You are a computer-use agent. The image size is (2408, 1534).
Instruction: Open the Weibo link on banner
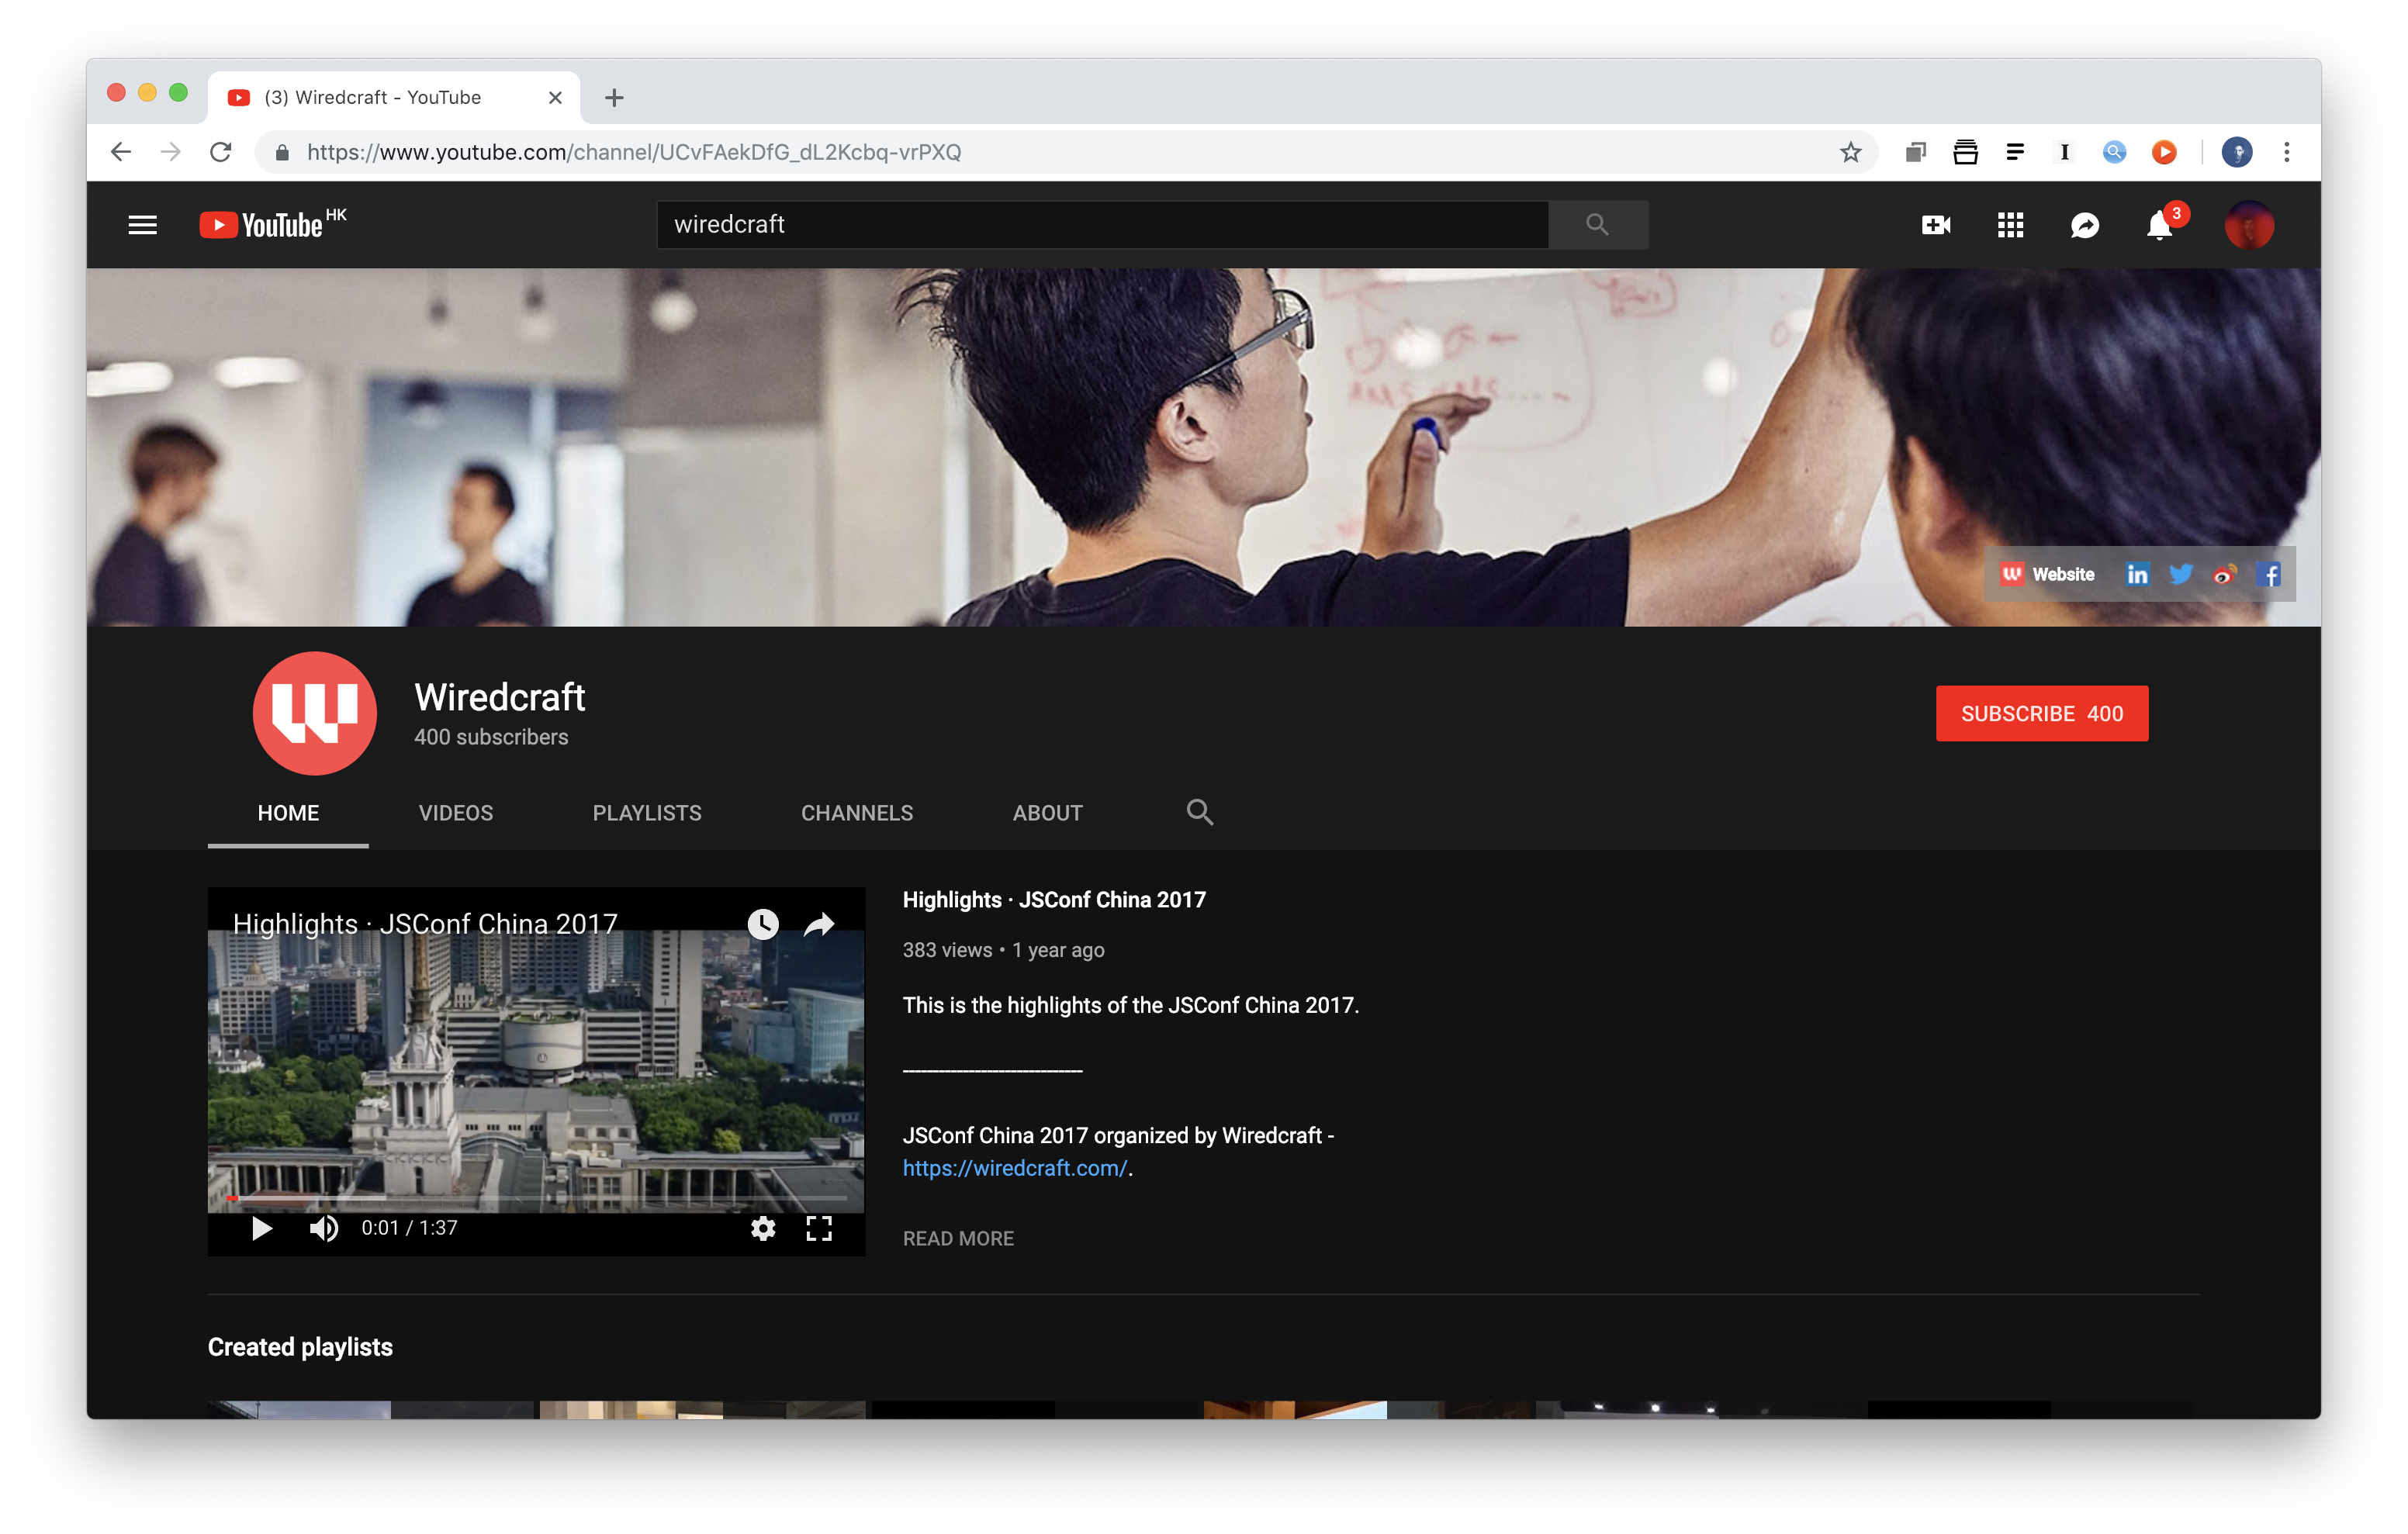click(x=2224, y=574)
